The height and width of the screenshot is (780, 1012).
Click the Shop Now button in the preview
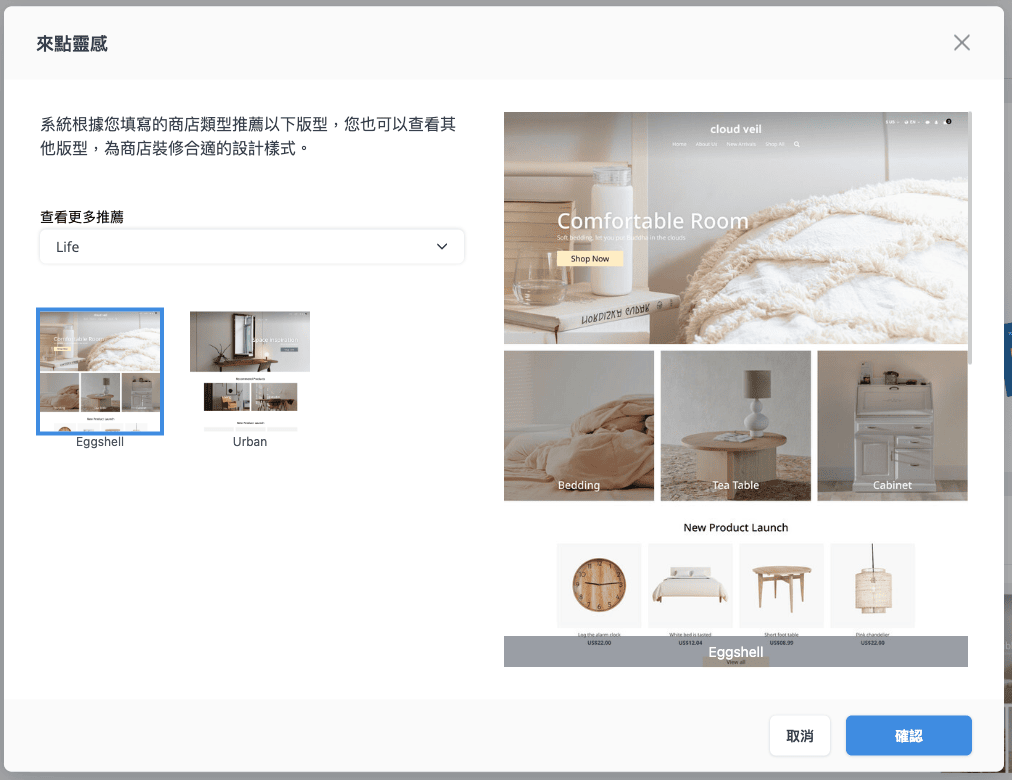pyautogui.click(x=590, y=258)
